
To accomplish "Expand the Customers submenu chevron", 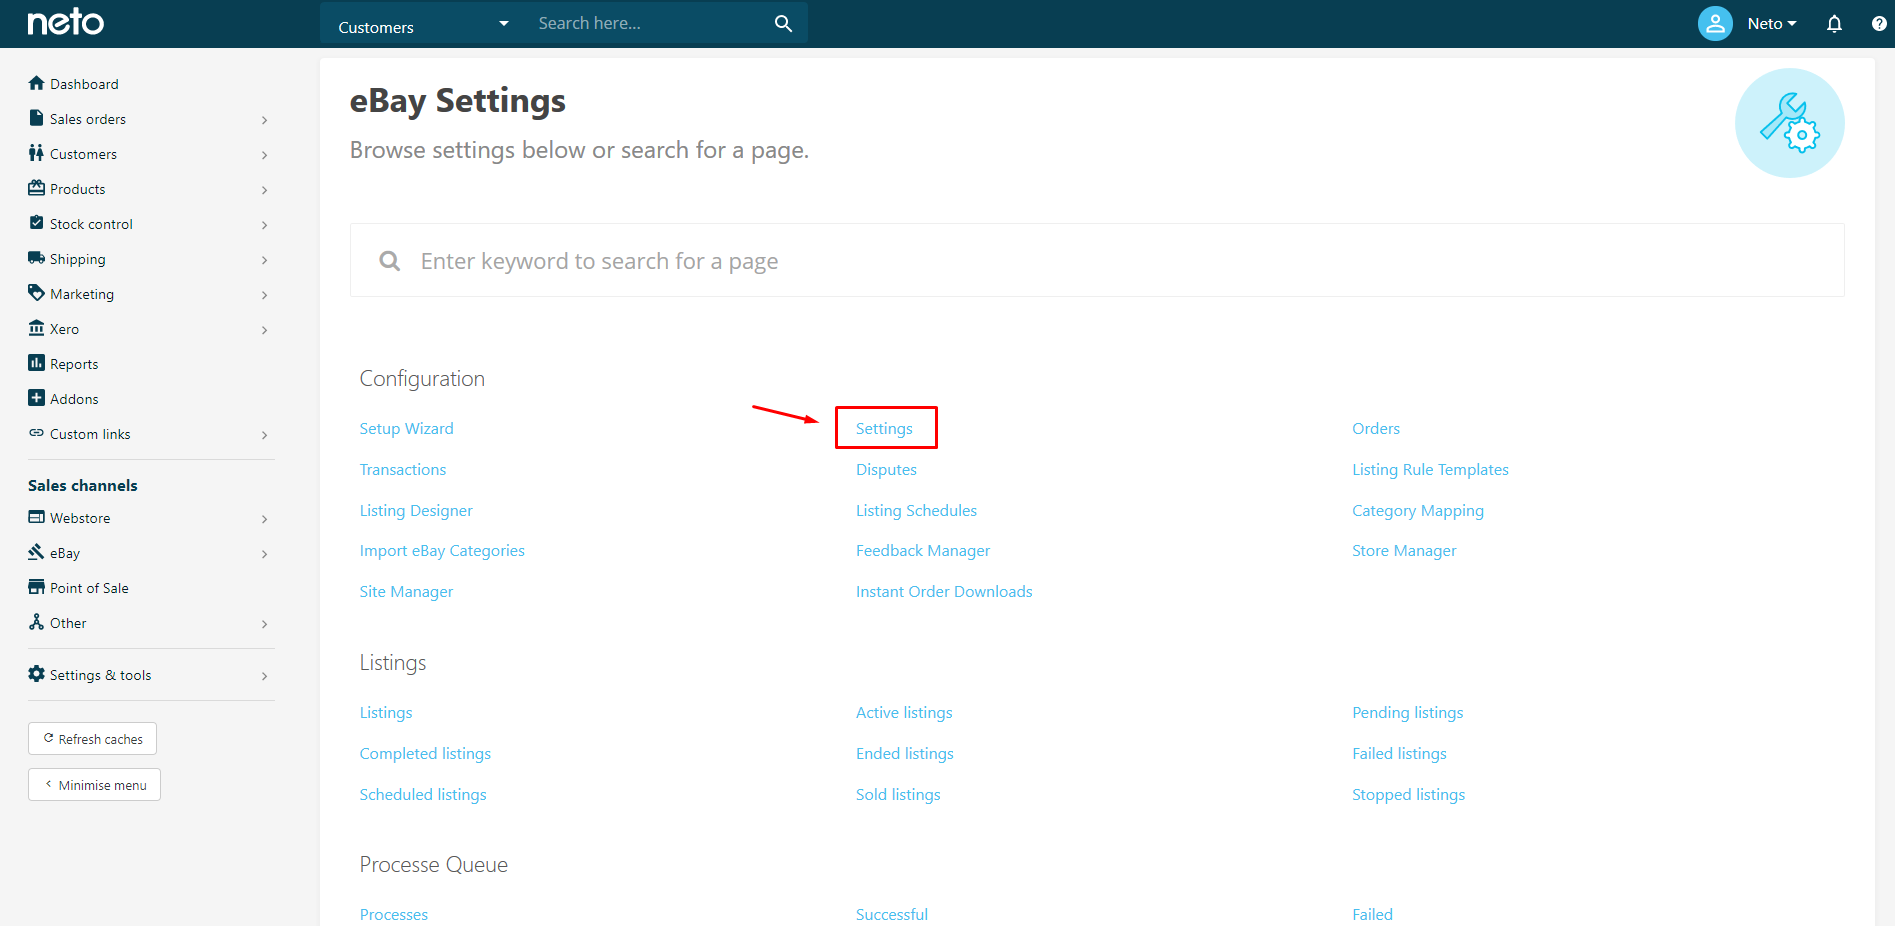I will tap(265, 155).
